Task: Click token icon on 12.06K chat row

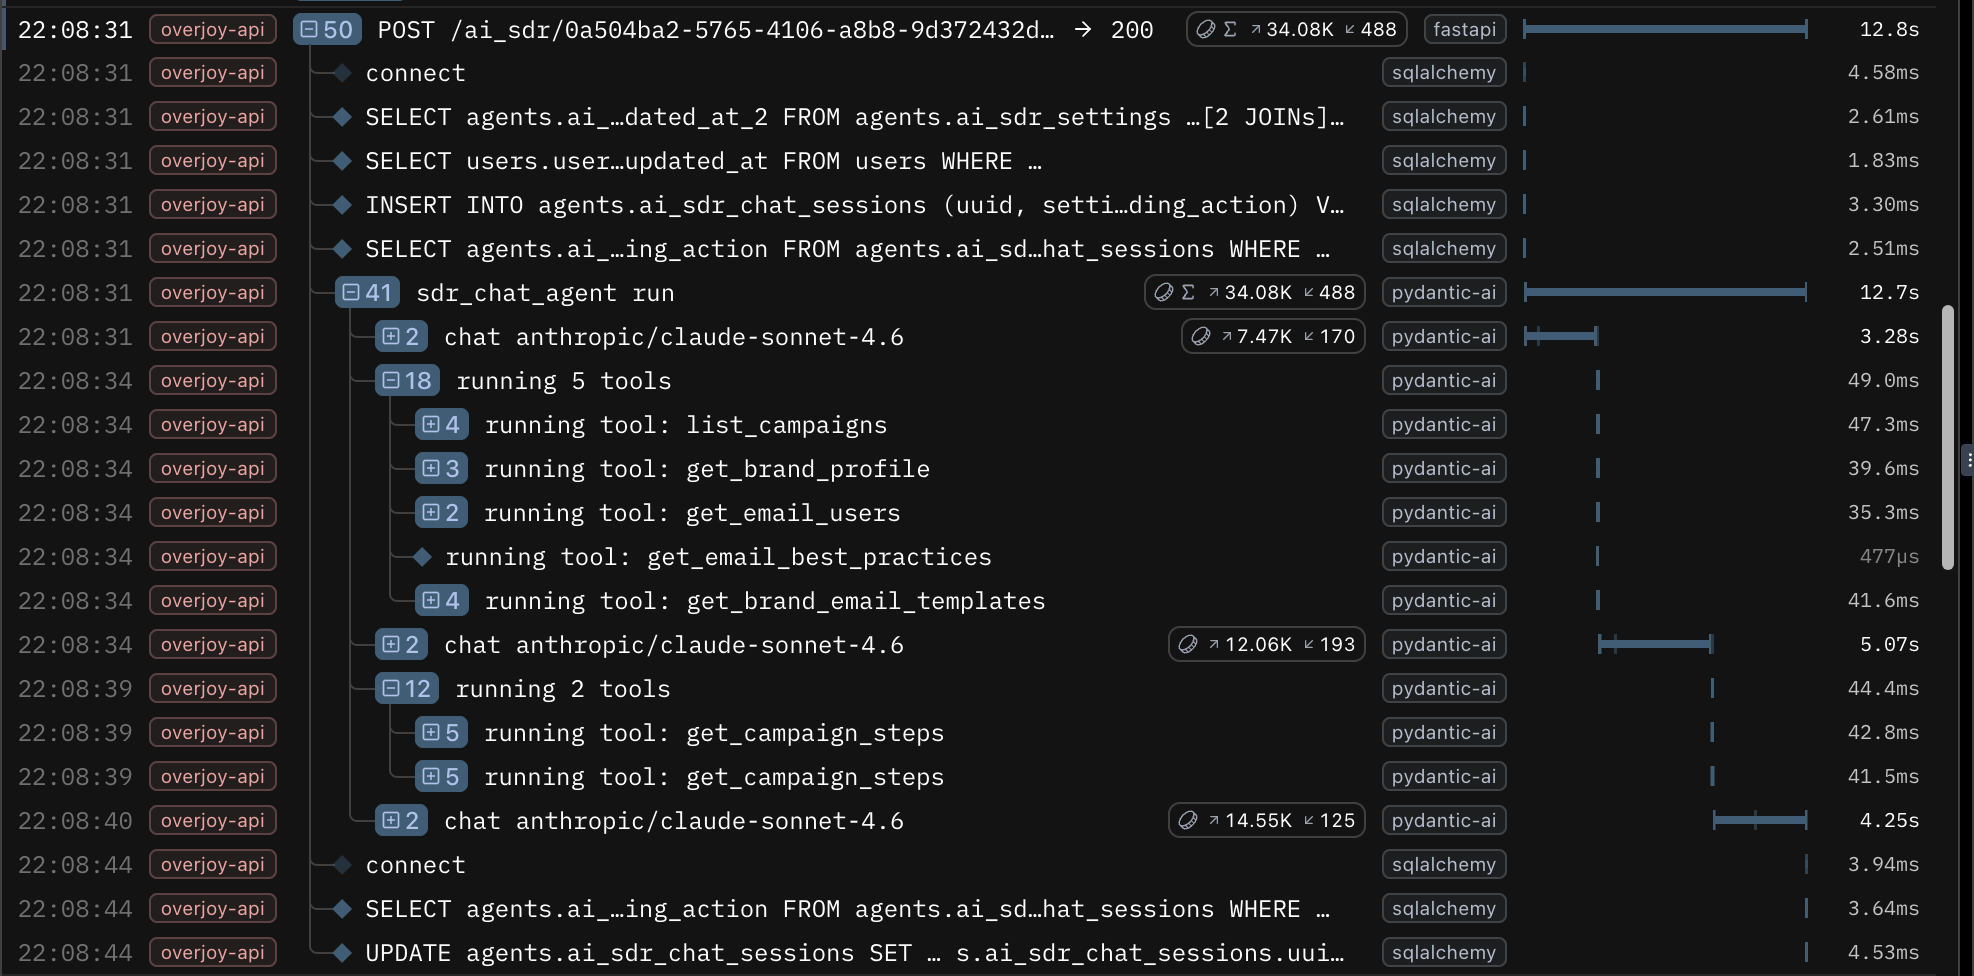Action: tap(1188, 645)
